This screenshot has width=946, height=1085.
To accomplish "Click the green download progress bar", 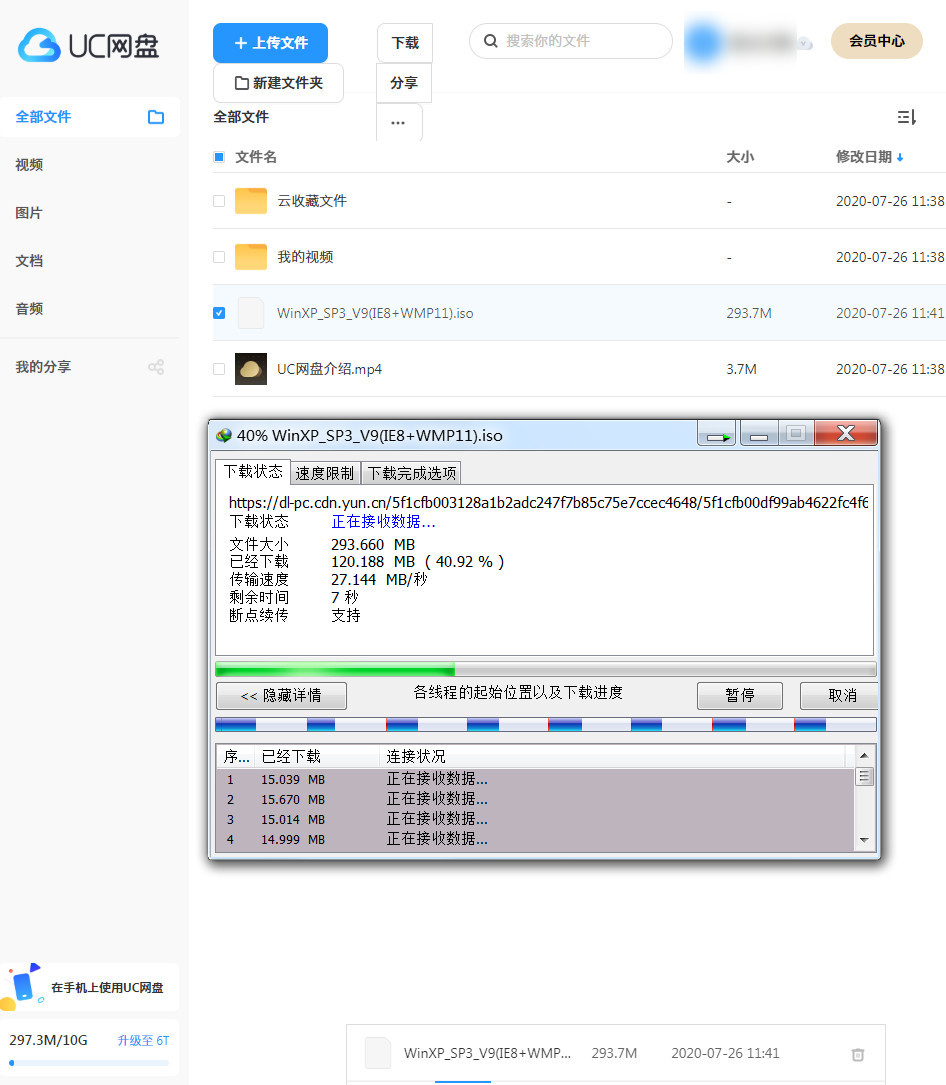I will [546, 669].
